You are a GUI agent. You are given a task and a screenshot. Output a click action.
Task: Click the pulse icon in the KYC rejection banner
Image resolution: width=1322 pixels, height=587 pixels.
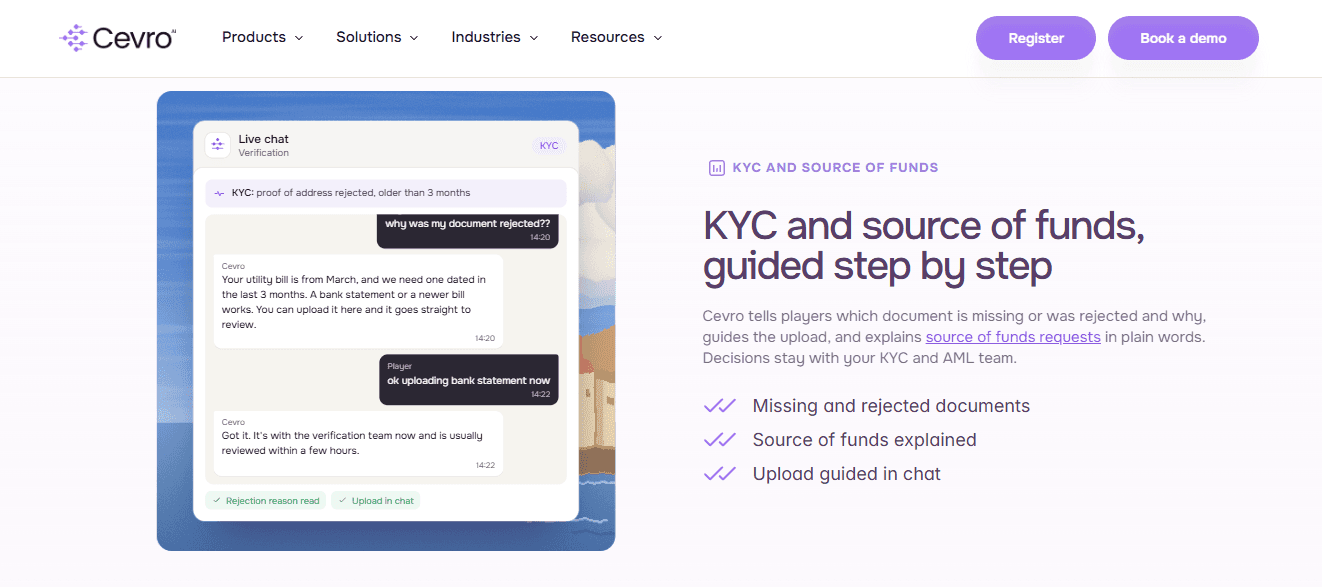pos(220,193)
